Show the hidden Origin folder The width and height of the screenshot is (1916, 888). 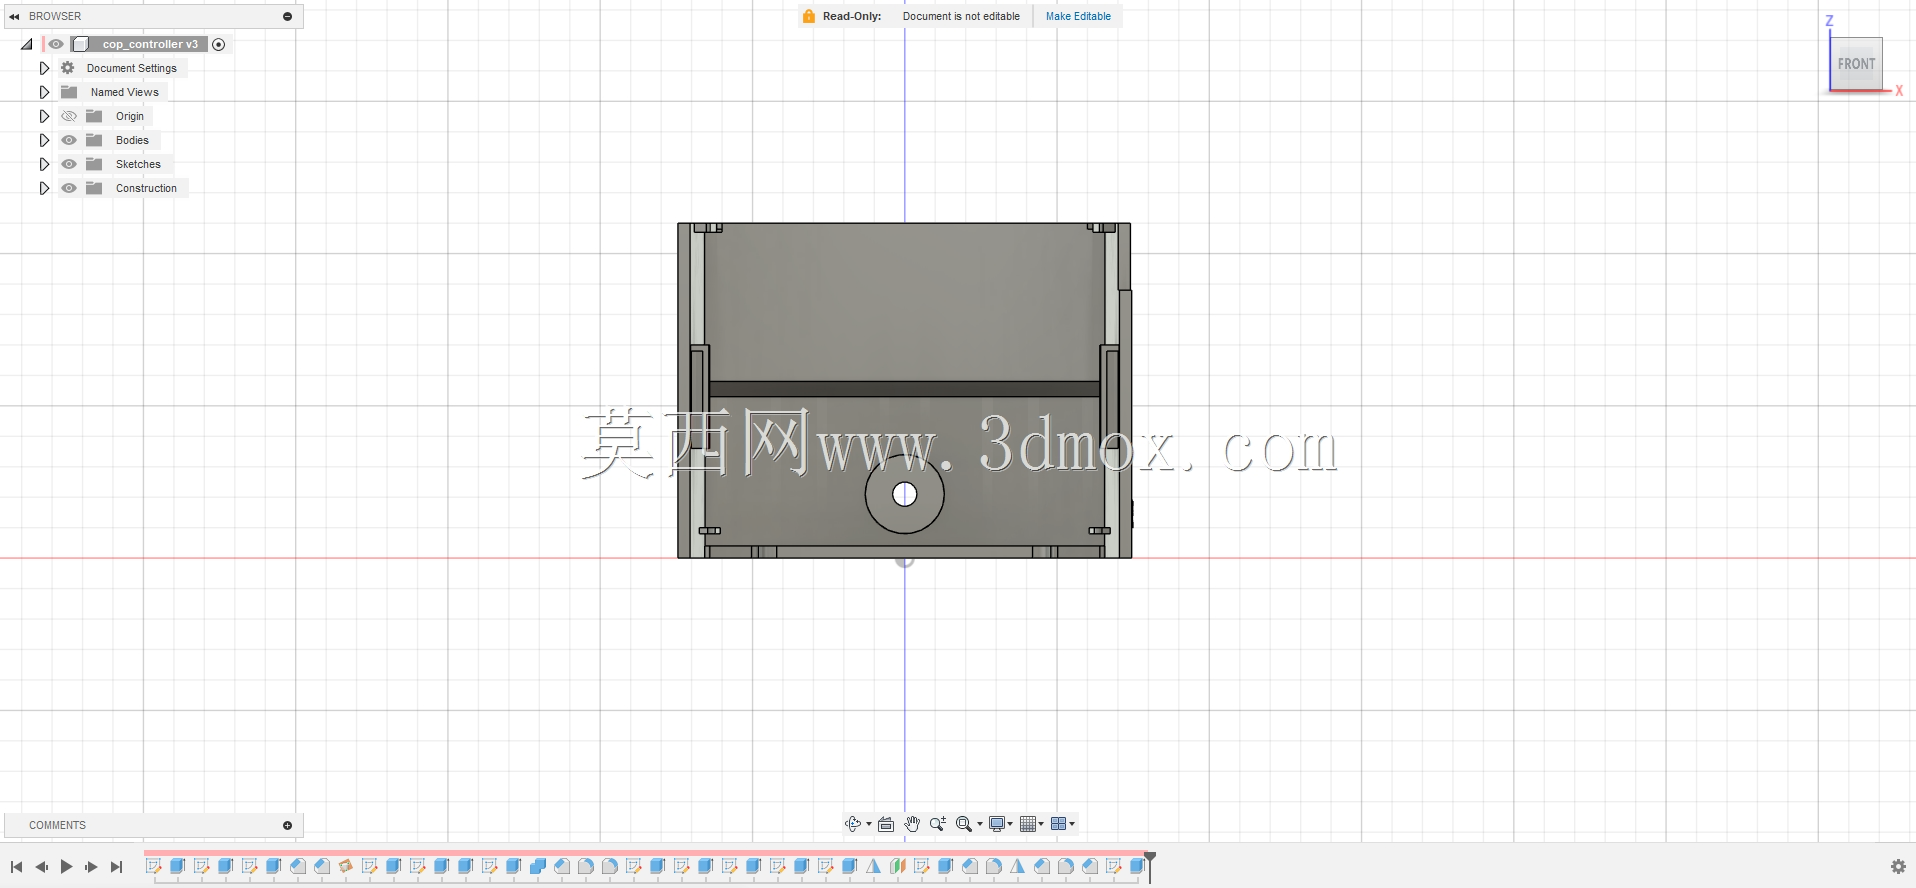point(69,116)
